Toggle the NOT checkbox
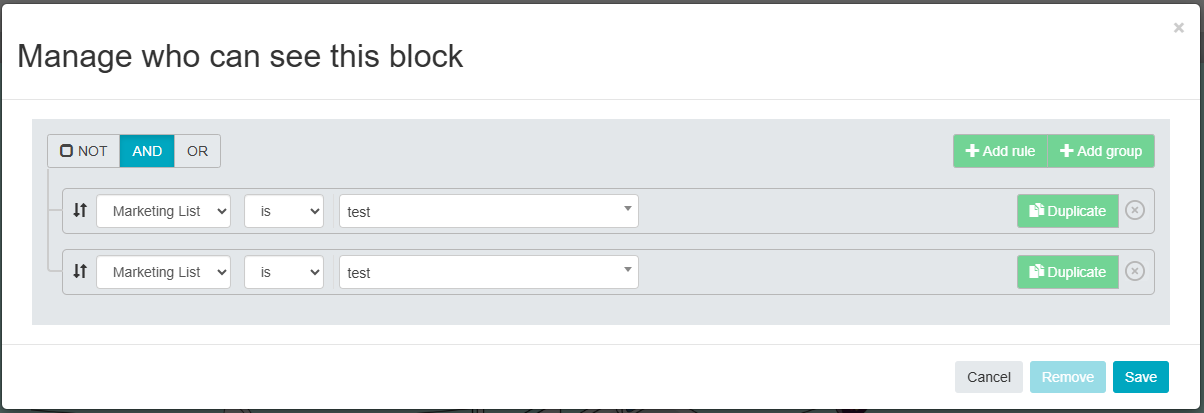 coord(67,151)
